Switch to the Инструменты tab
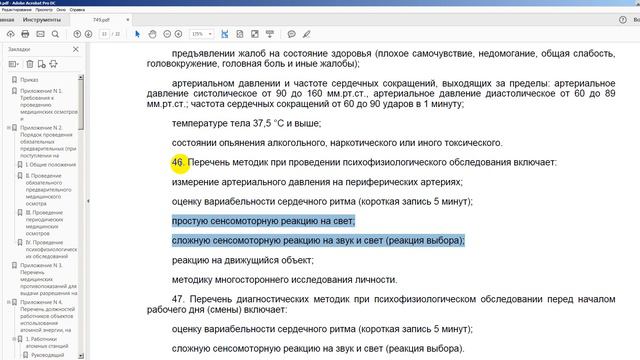Image resolution: width=640 pixels, height=360 pixels. point(42,20)
